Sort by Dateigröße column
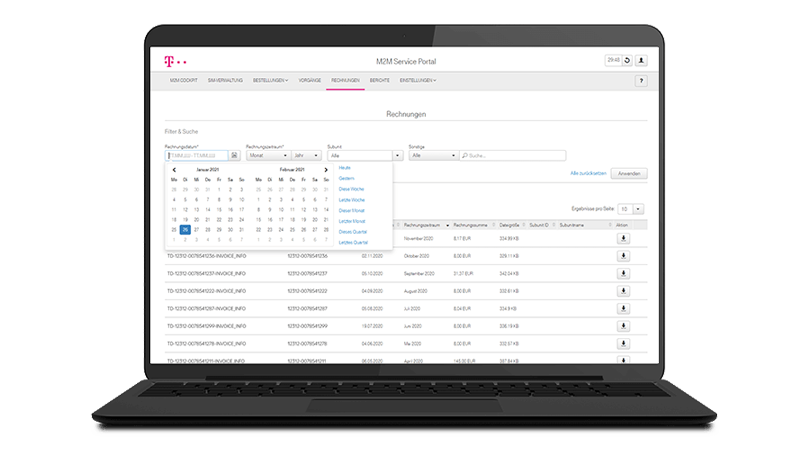810x450 pixels. (x=512, y=225)
